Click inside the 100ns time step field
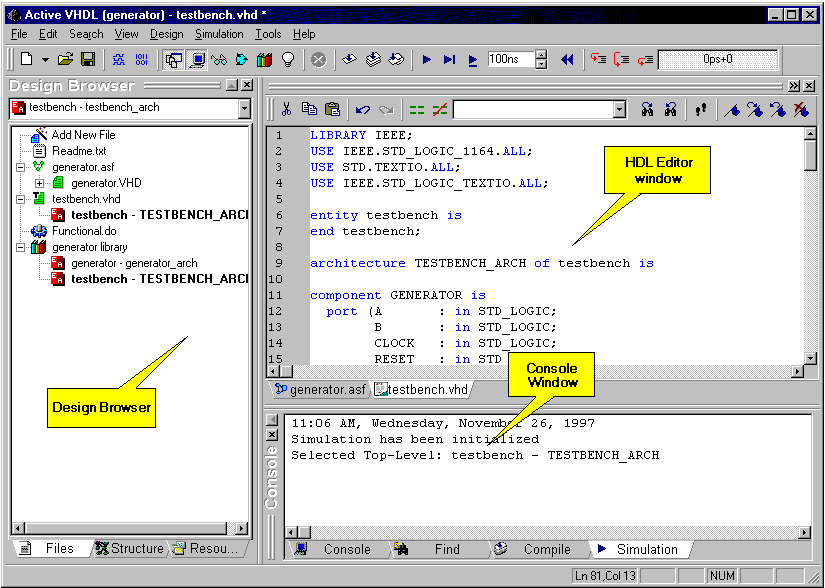This screenshot has height=588, width=825. click(x=510, y=60)
